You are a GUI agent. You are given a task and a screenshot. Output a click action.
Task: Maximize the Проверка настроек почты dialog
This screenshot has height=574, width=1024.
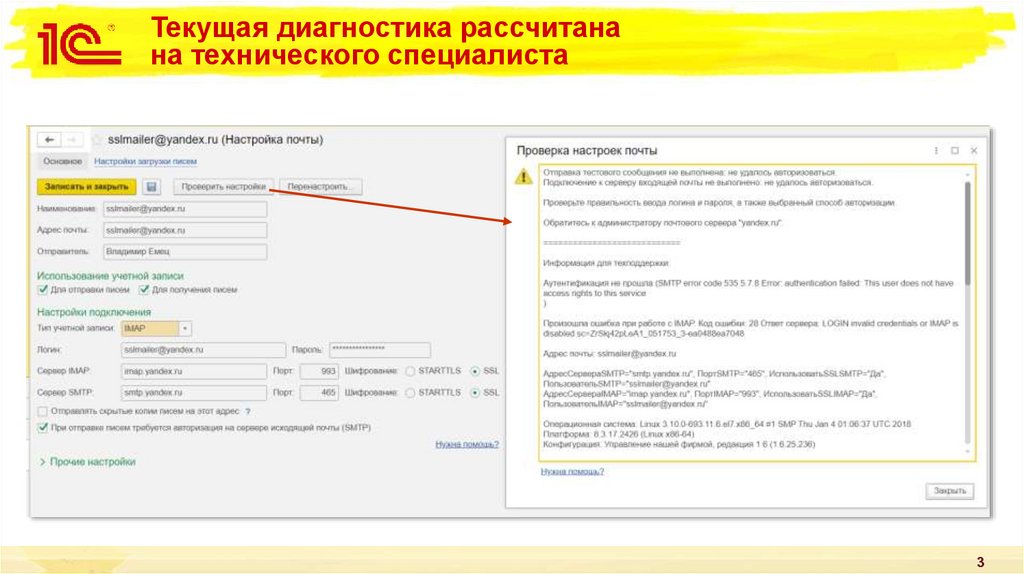click(955, 151)
